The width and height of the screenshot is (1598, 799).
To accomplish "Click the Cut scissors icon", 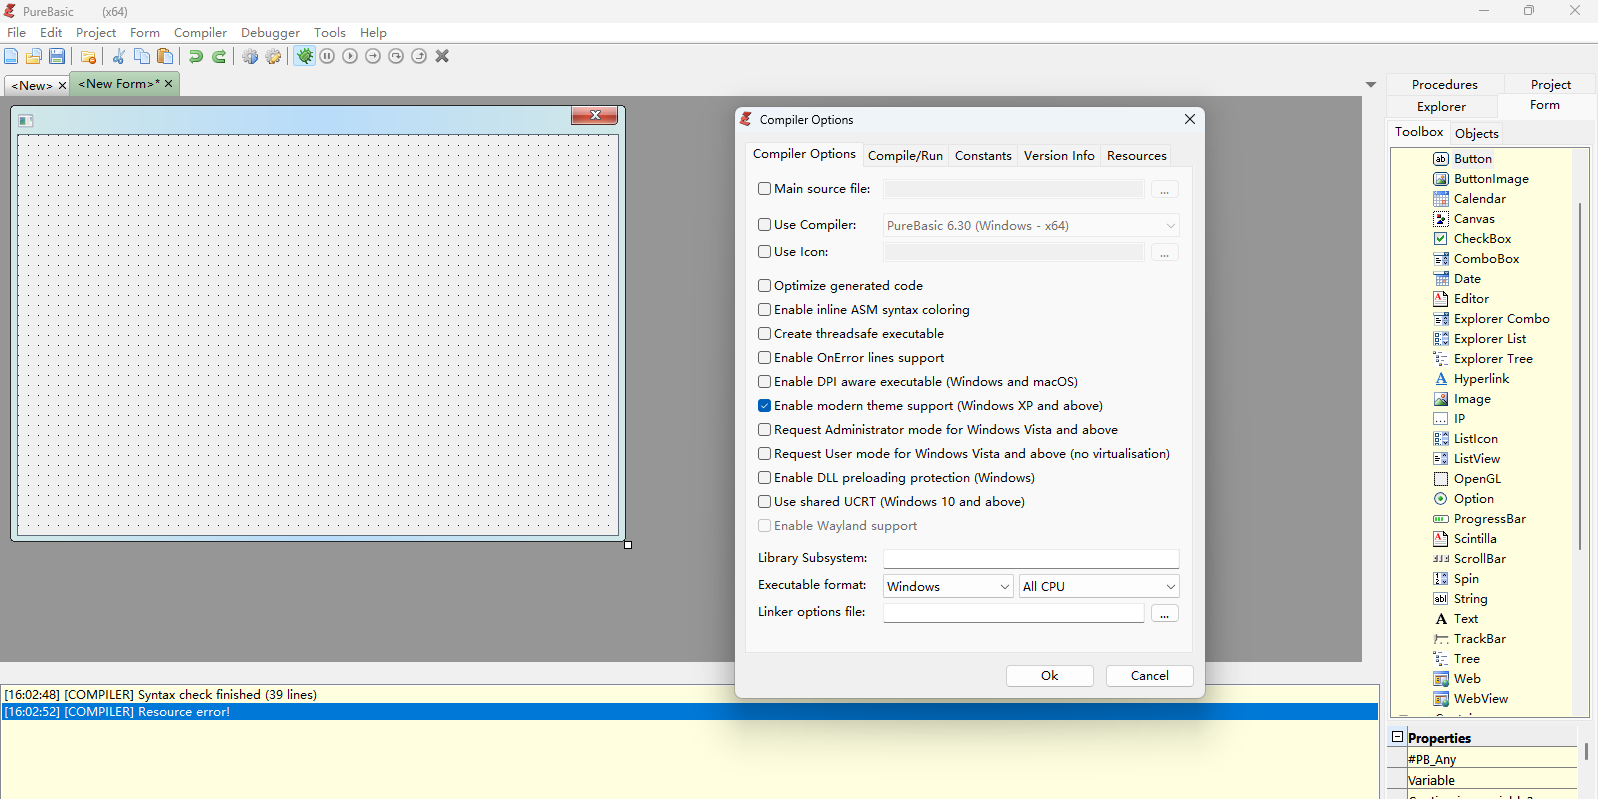I will [x=118, y=56].
